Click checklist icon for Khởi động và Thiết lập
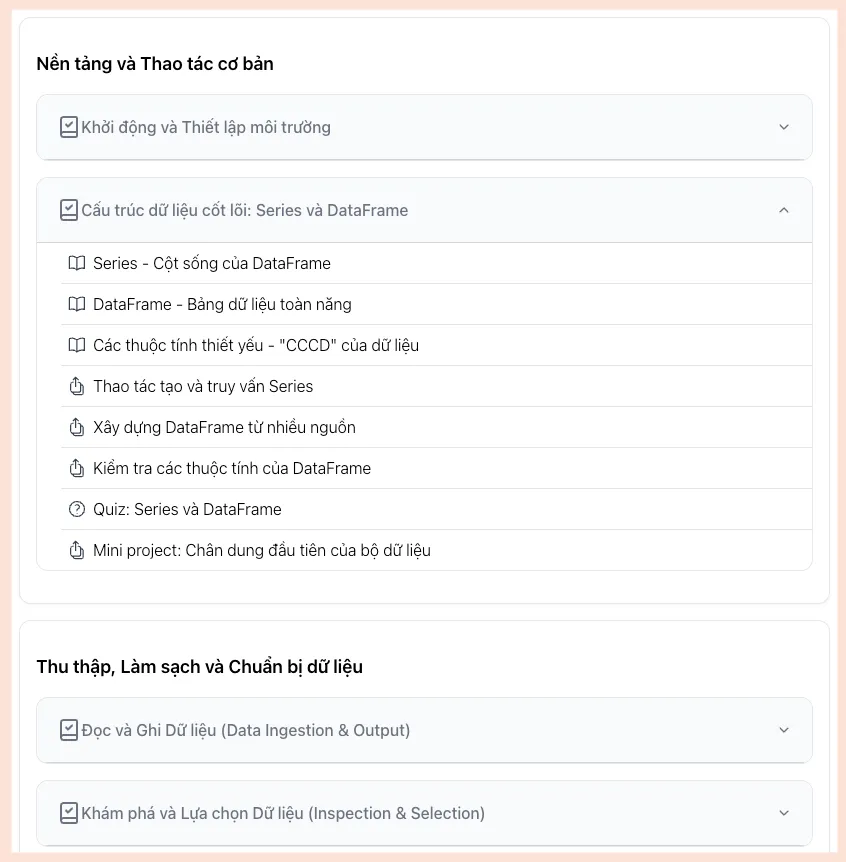 tap(69, 127)
